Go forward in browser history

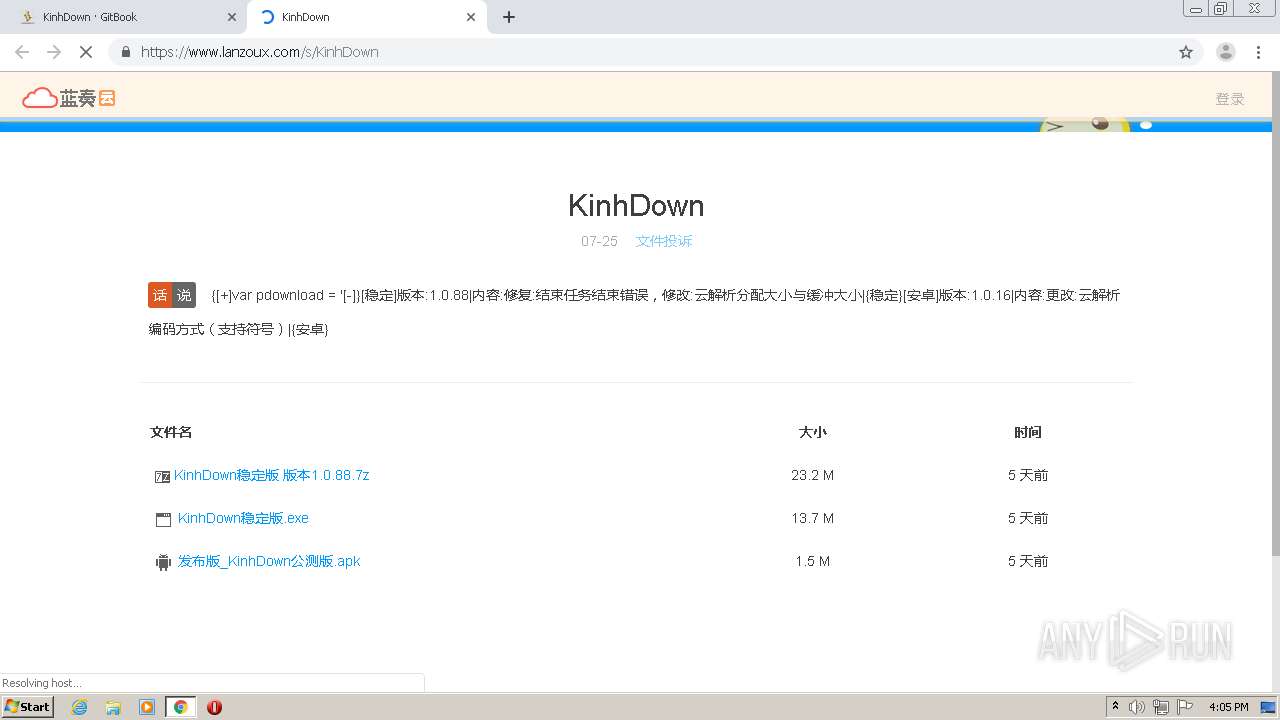click(54, 52)
